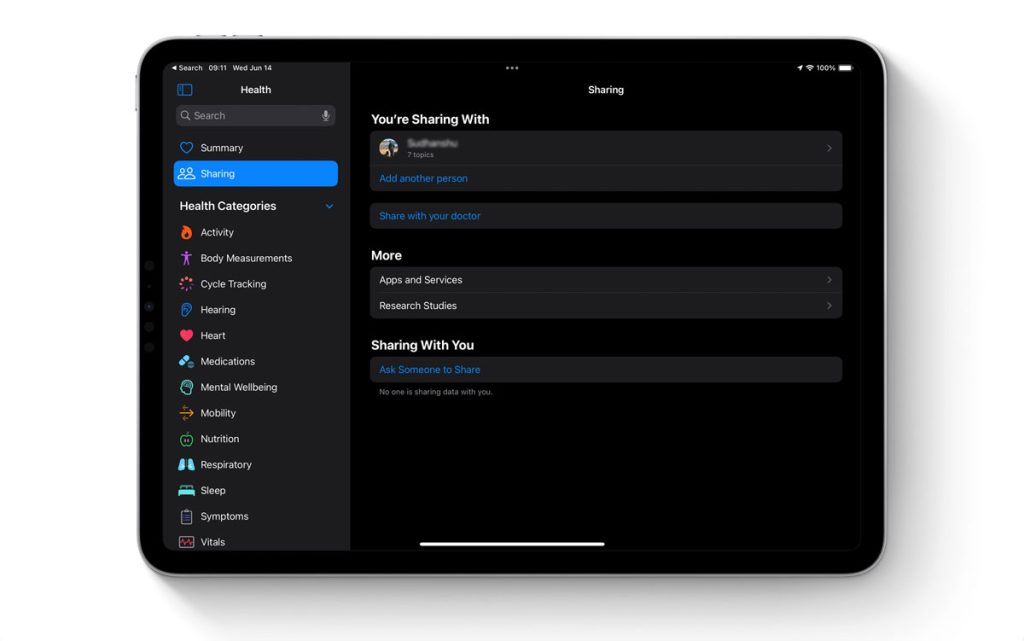Expand Apps and Services chevron
This screenshot has width=1024, height=641.
pos(829,280)
